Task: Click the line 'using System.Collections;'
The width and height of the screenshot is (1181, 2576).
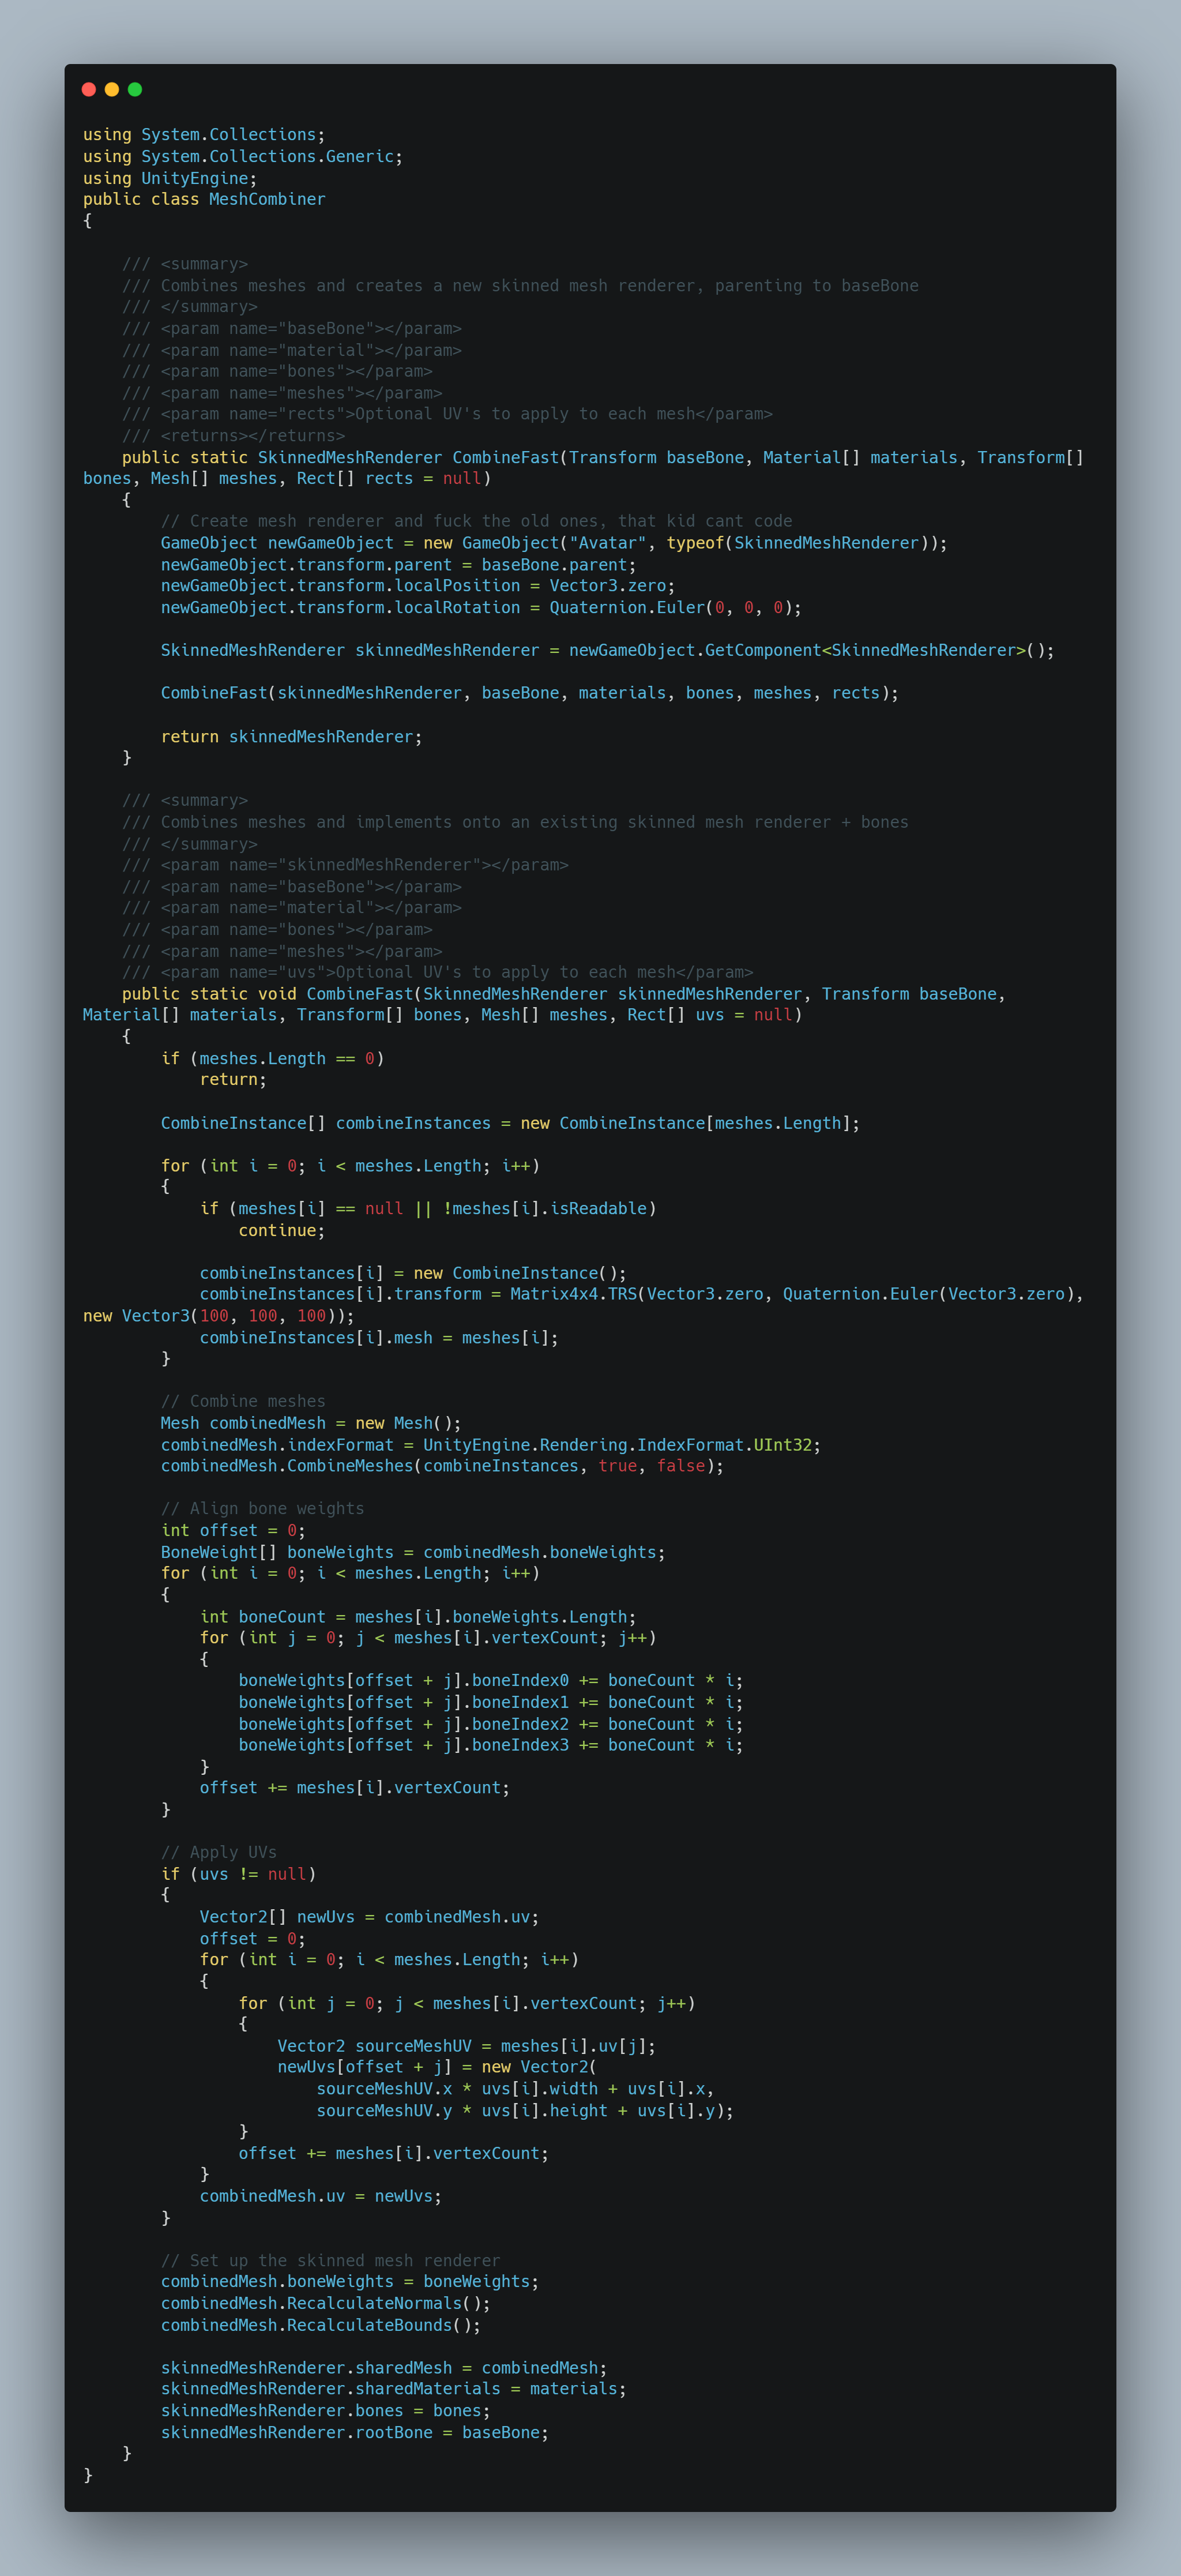Action: click(204, 135)
